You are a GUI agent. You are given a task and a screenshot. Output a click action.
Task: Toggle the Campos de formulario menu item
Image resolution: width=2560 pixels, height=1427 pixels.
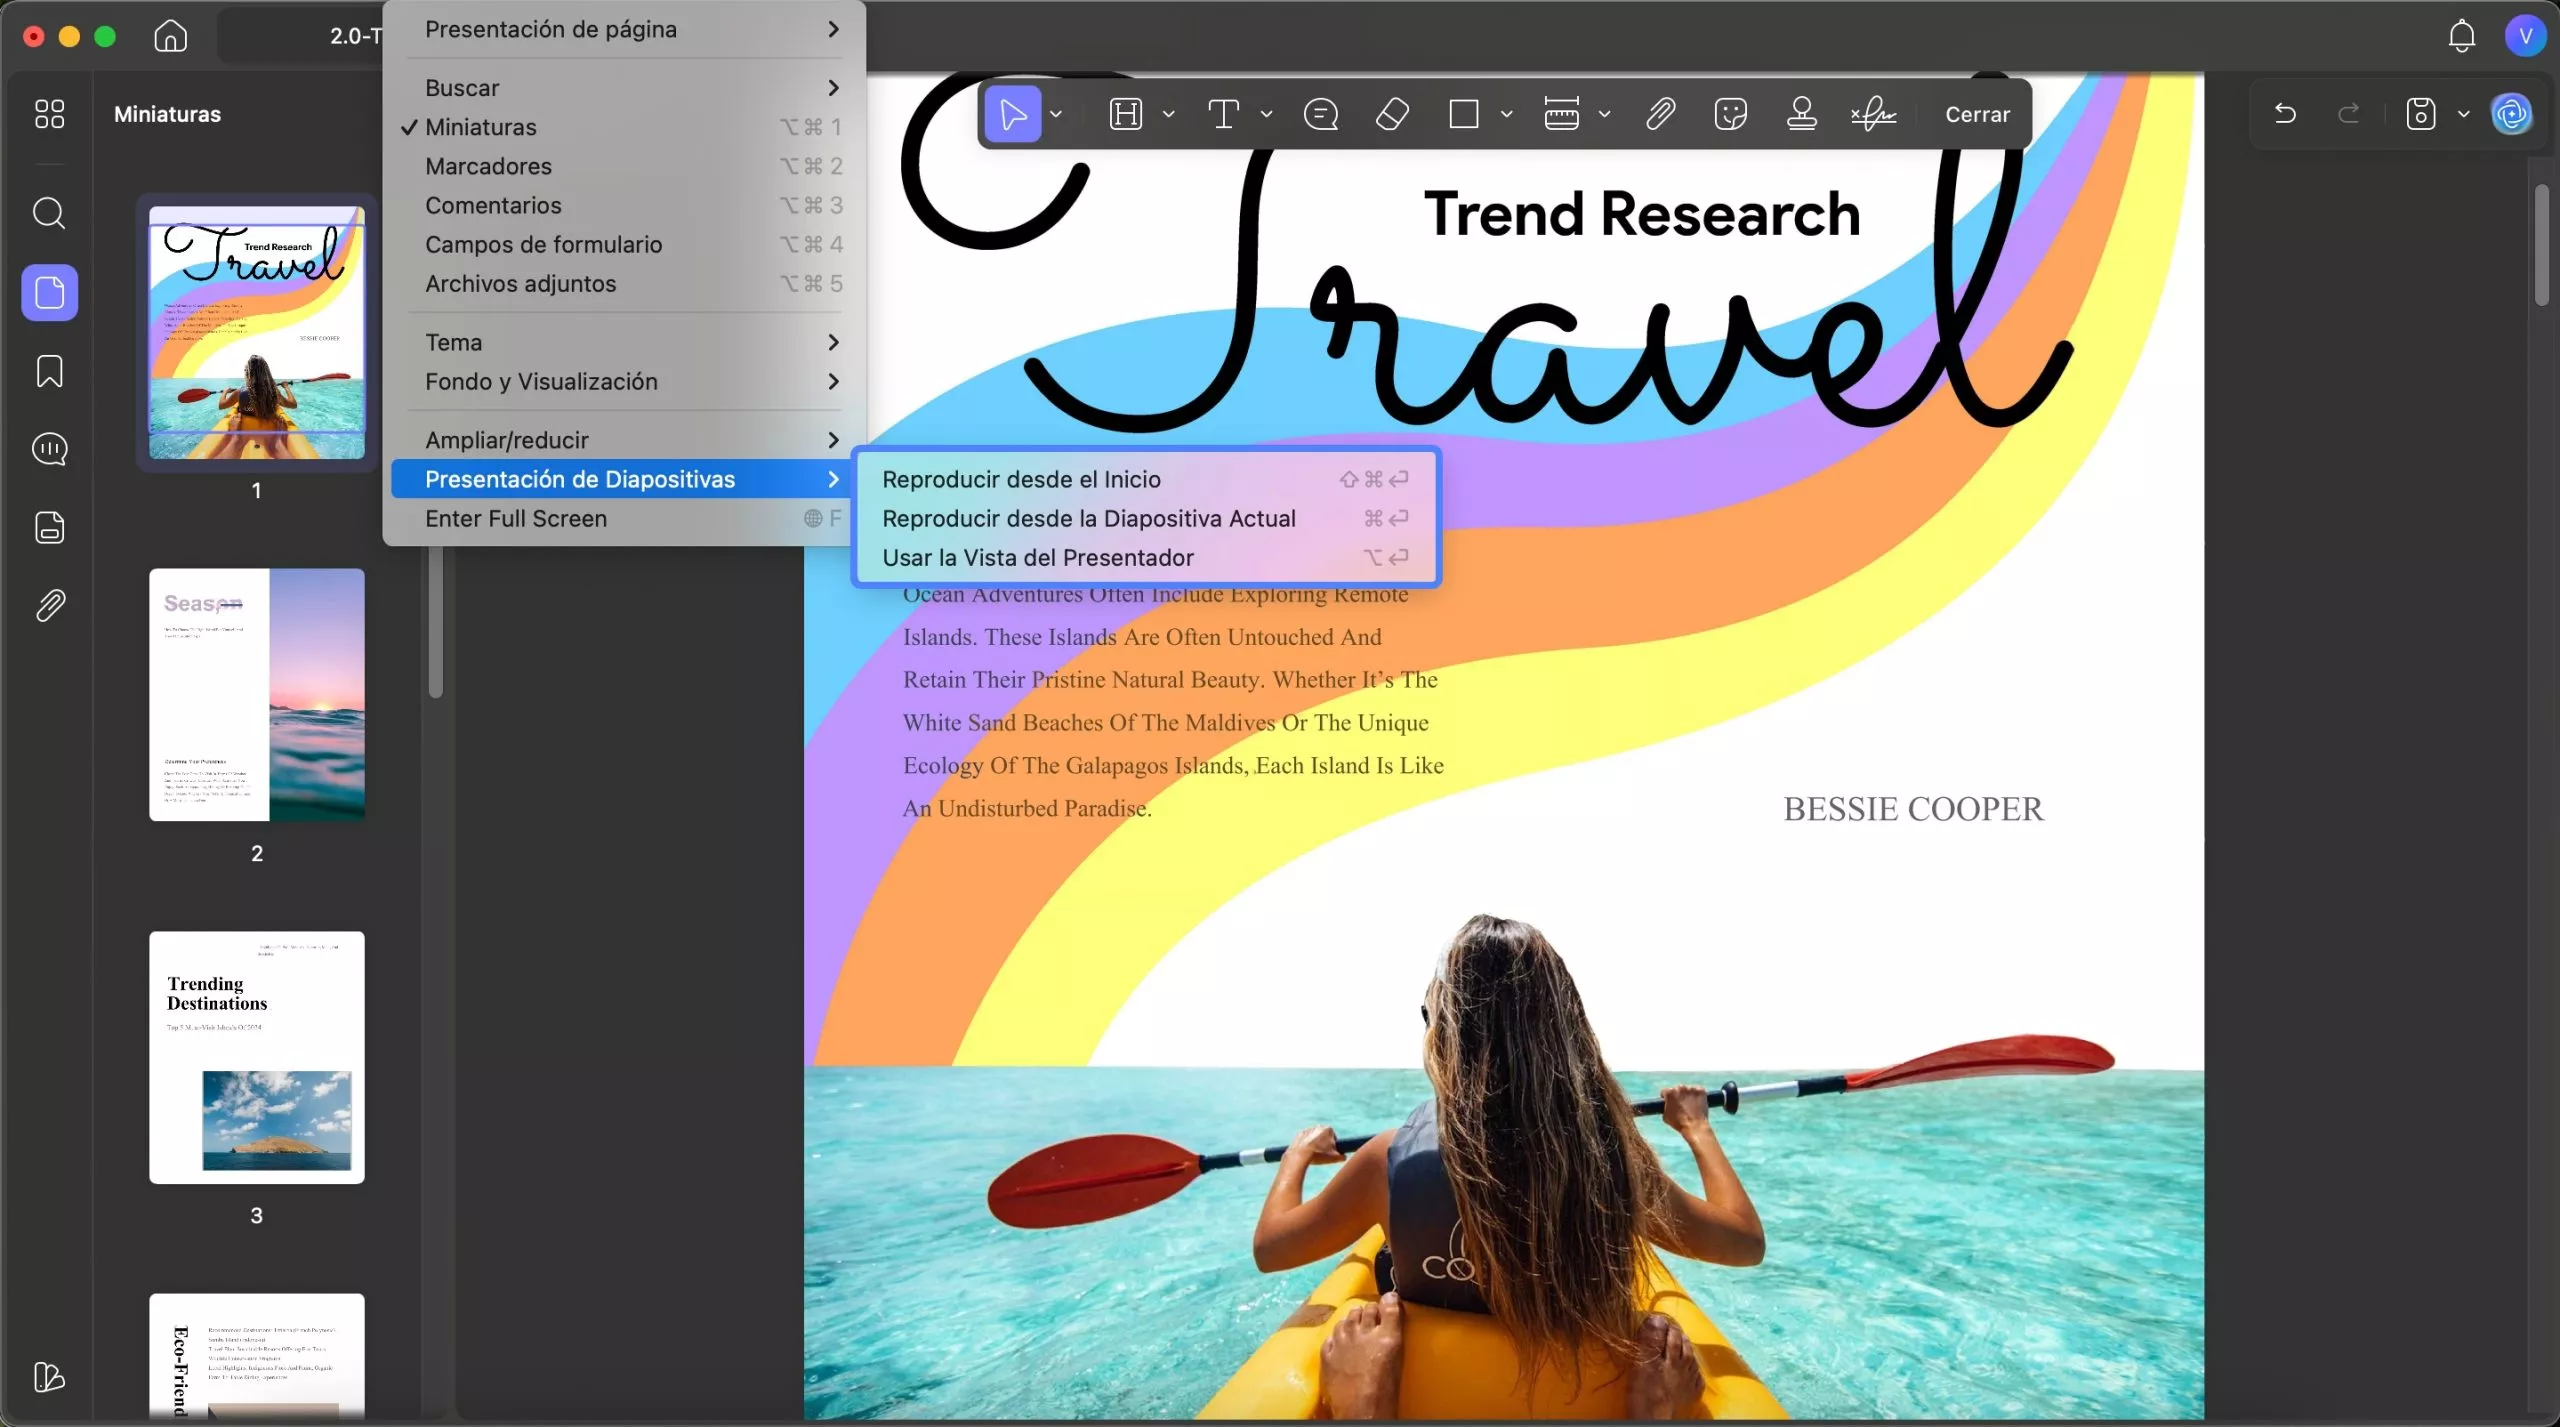click(622, 244)
